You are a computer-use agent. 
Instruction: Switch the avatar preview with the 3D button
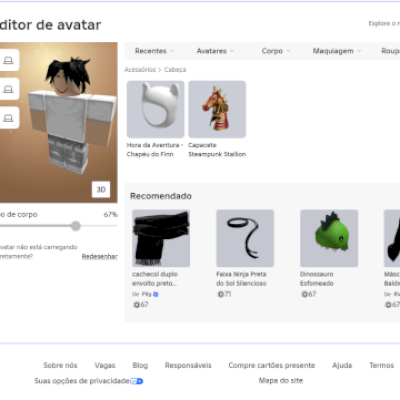[101, 189]
